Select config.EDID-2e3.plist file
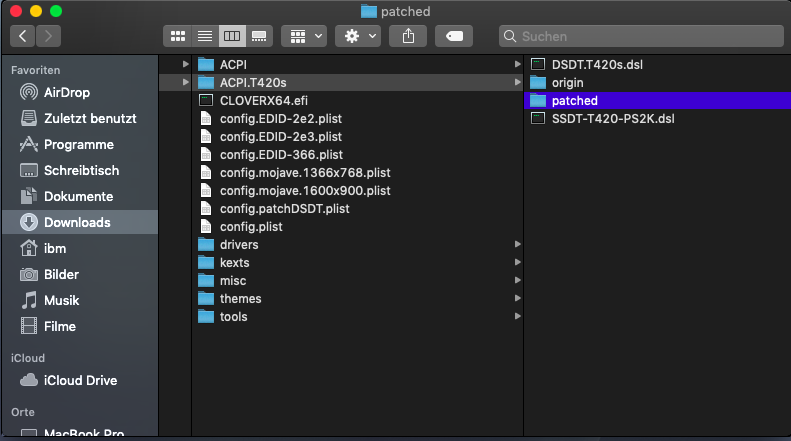 [x=357, y=137]
